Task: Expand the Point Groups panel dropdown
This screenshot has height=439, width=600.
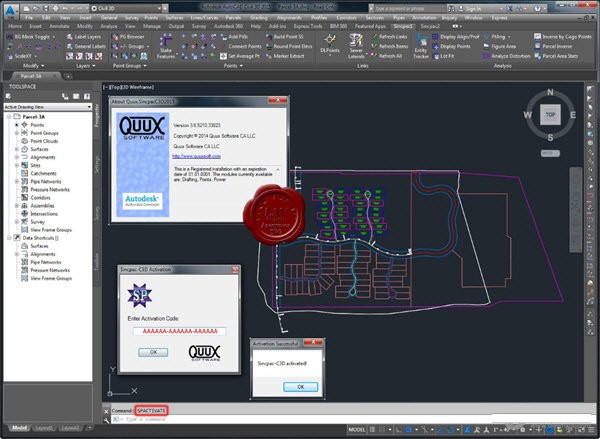Action: point(130,66)
